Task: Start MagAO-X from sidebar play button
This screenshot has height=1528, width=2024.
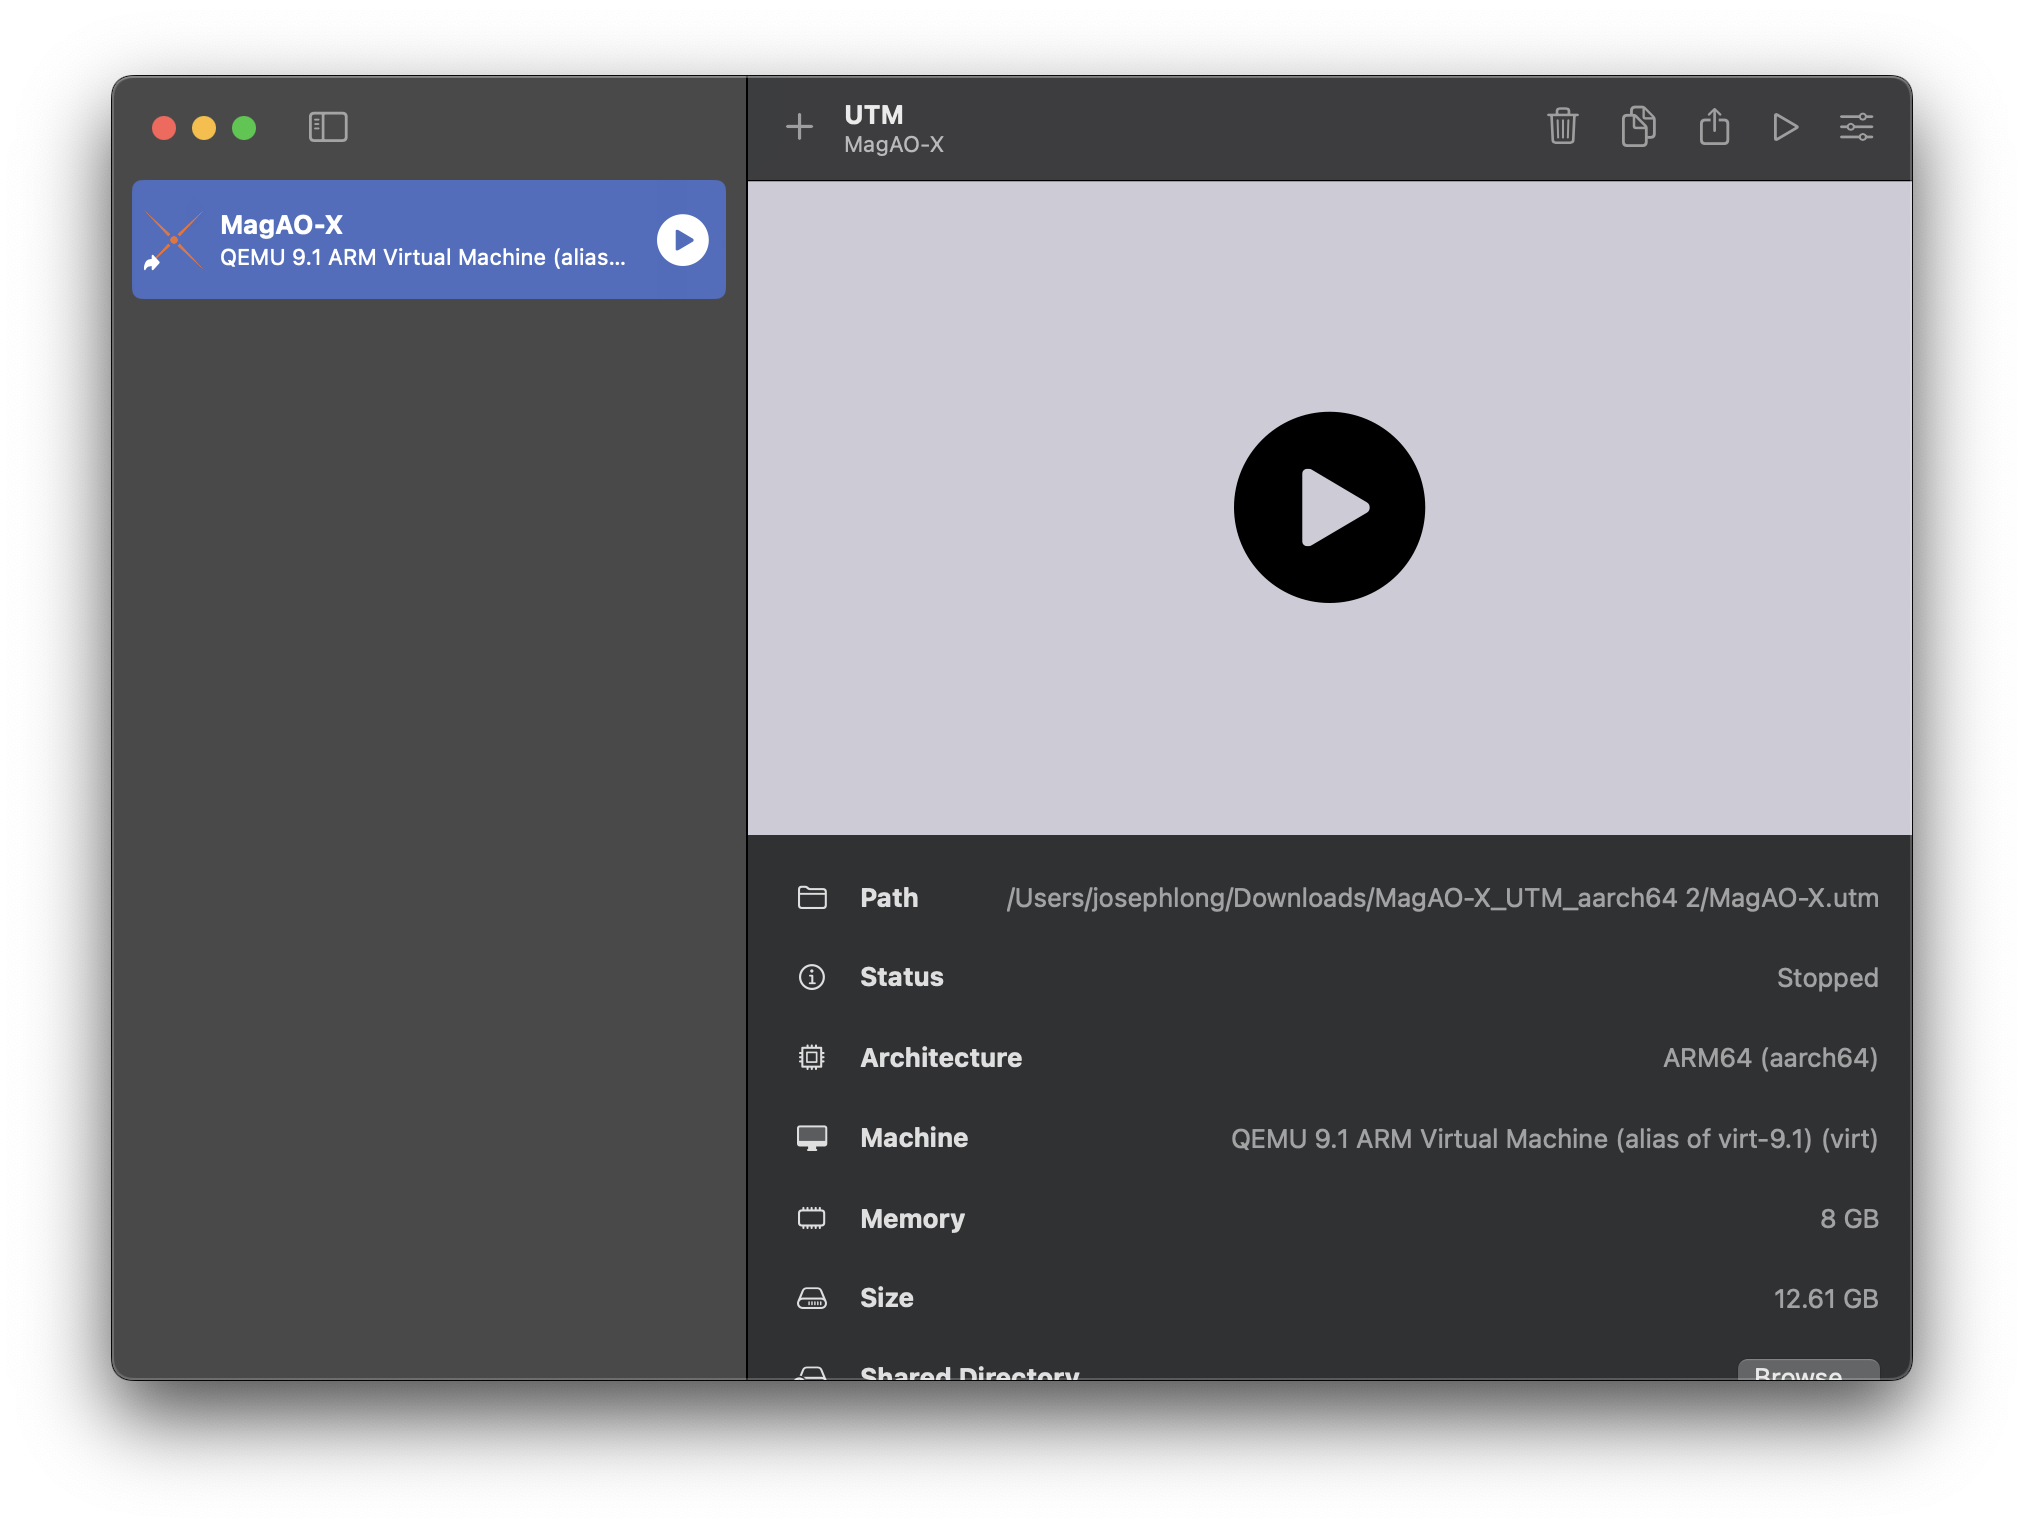Action: (x=683, y=240)
